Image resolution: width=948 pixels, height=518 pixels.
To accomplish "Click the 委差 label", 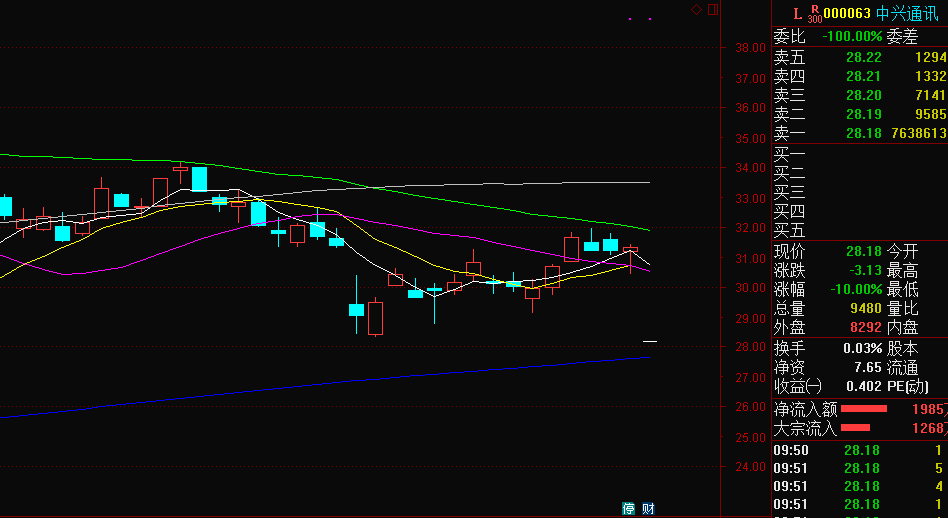I will (902, 37).
